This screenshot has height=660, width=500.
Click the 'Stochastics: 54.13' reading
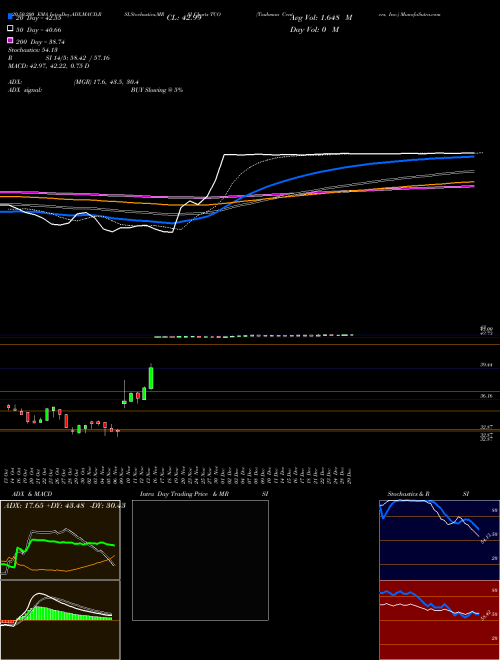[x=33, y=50]
